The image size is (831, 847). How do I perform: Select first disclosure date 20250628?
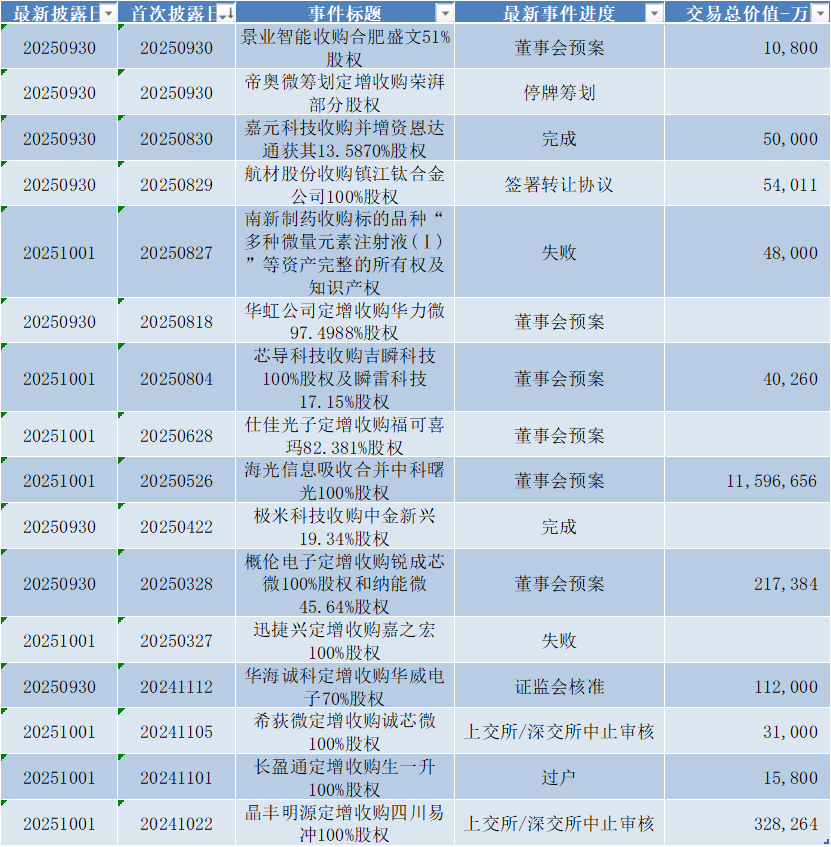click(176, 435)
